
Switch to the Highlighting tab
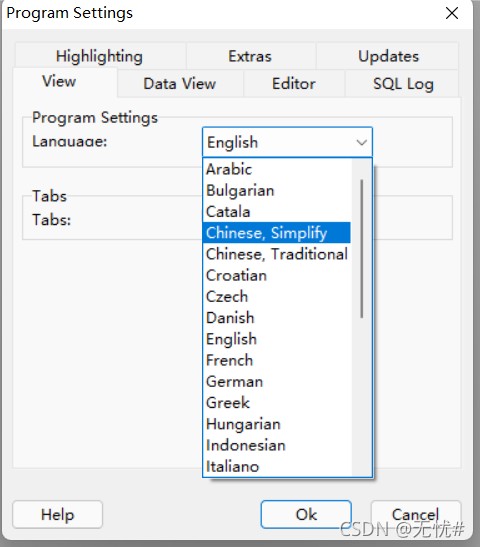[x=99, y=56]
